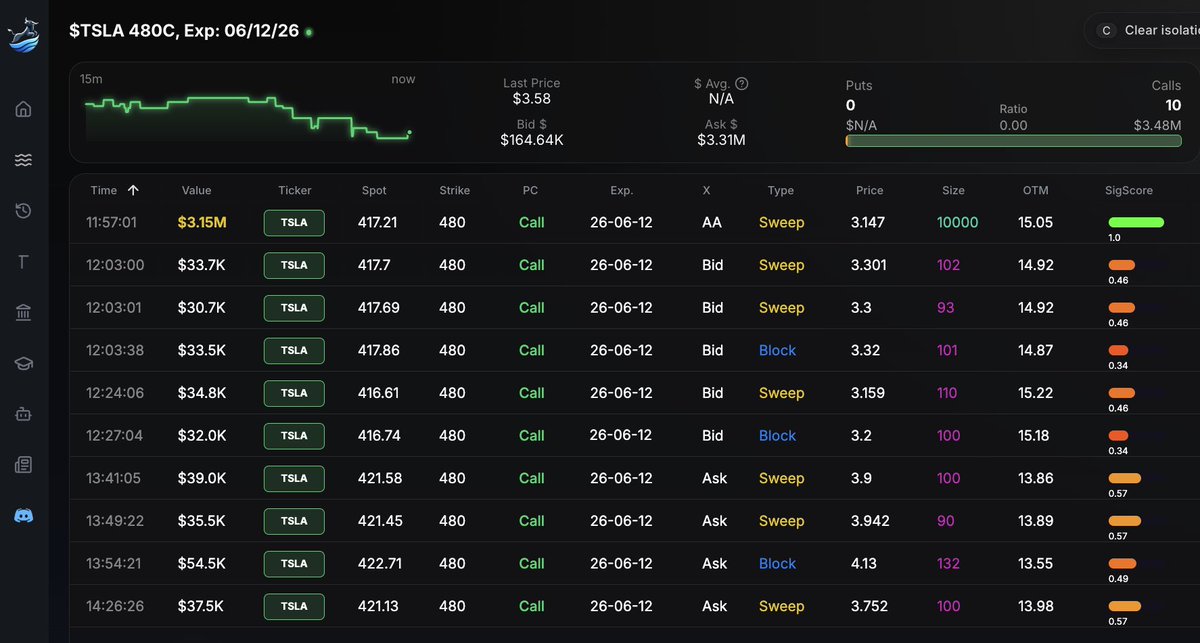Sort by the PC column header

[x=530, y=190]
